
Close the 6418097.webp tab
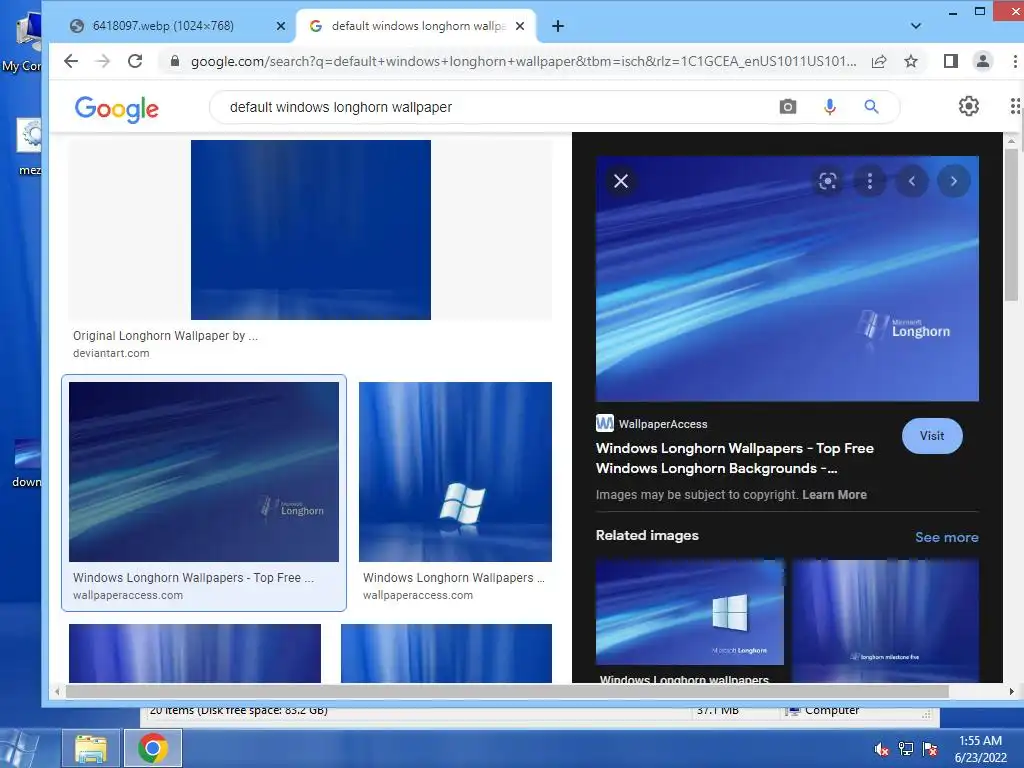[281, 26]
